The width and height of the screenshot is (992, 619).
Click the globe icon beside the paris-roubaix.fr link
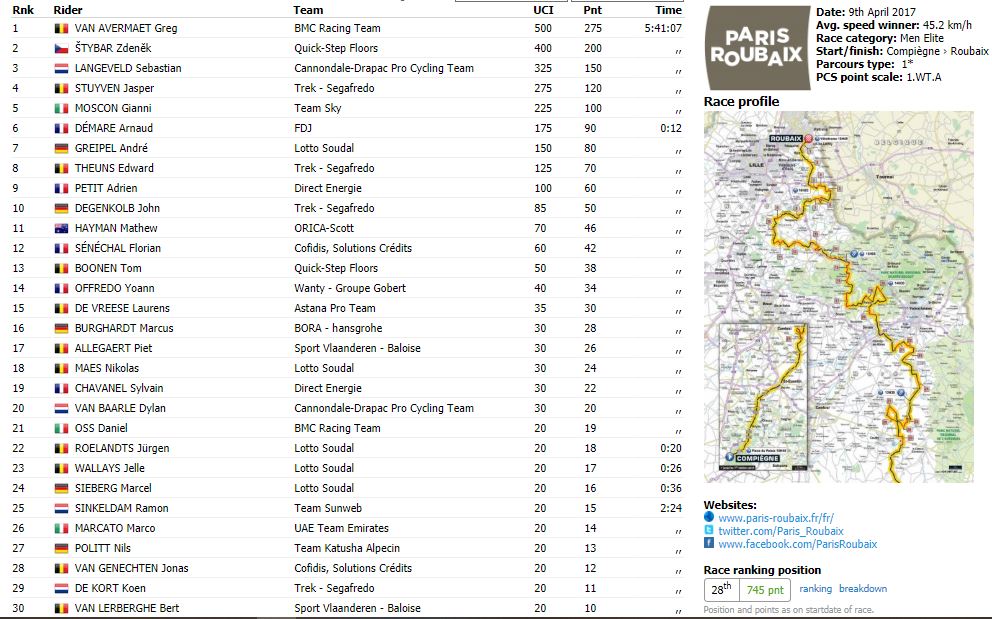[x=709, y=517]
